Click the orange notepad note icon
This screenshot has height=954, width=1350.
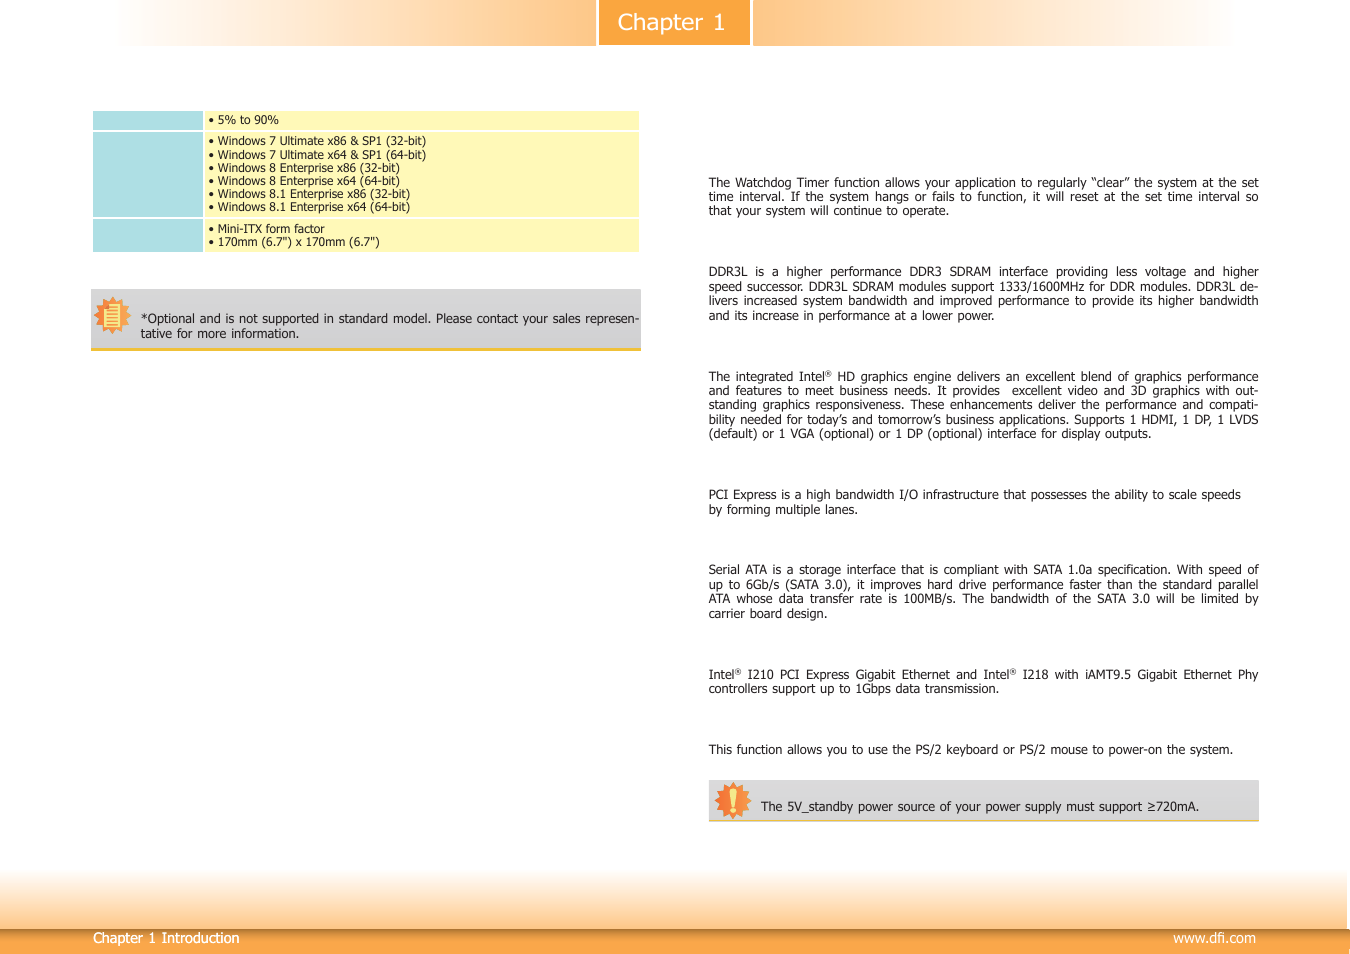112,315
